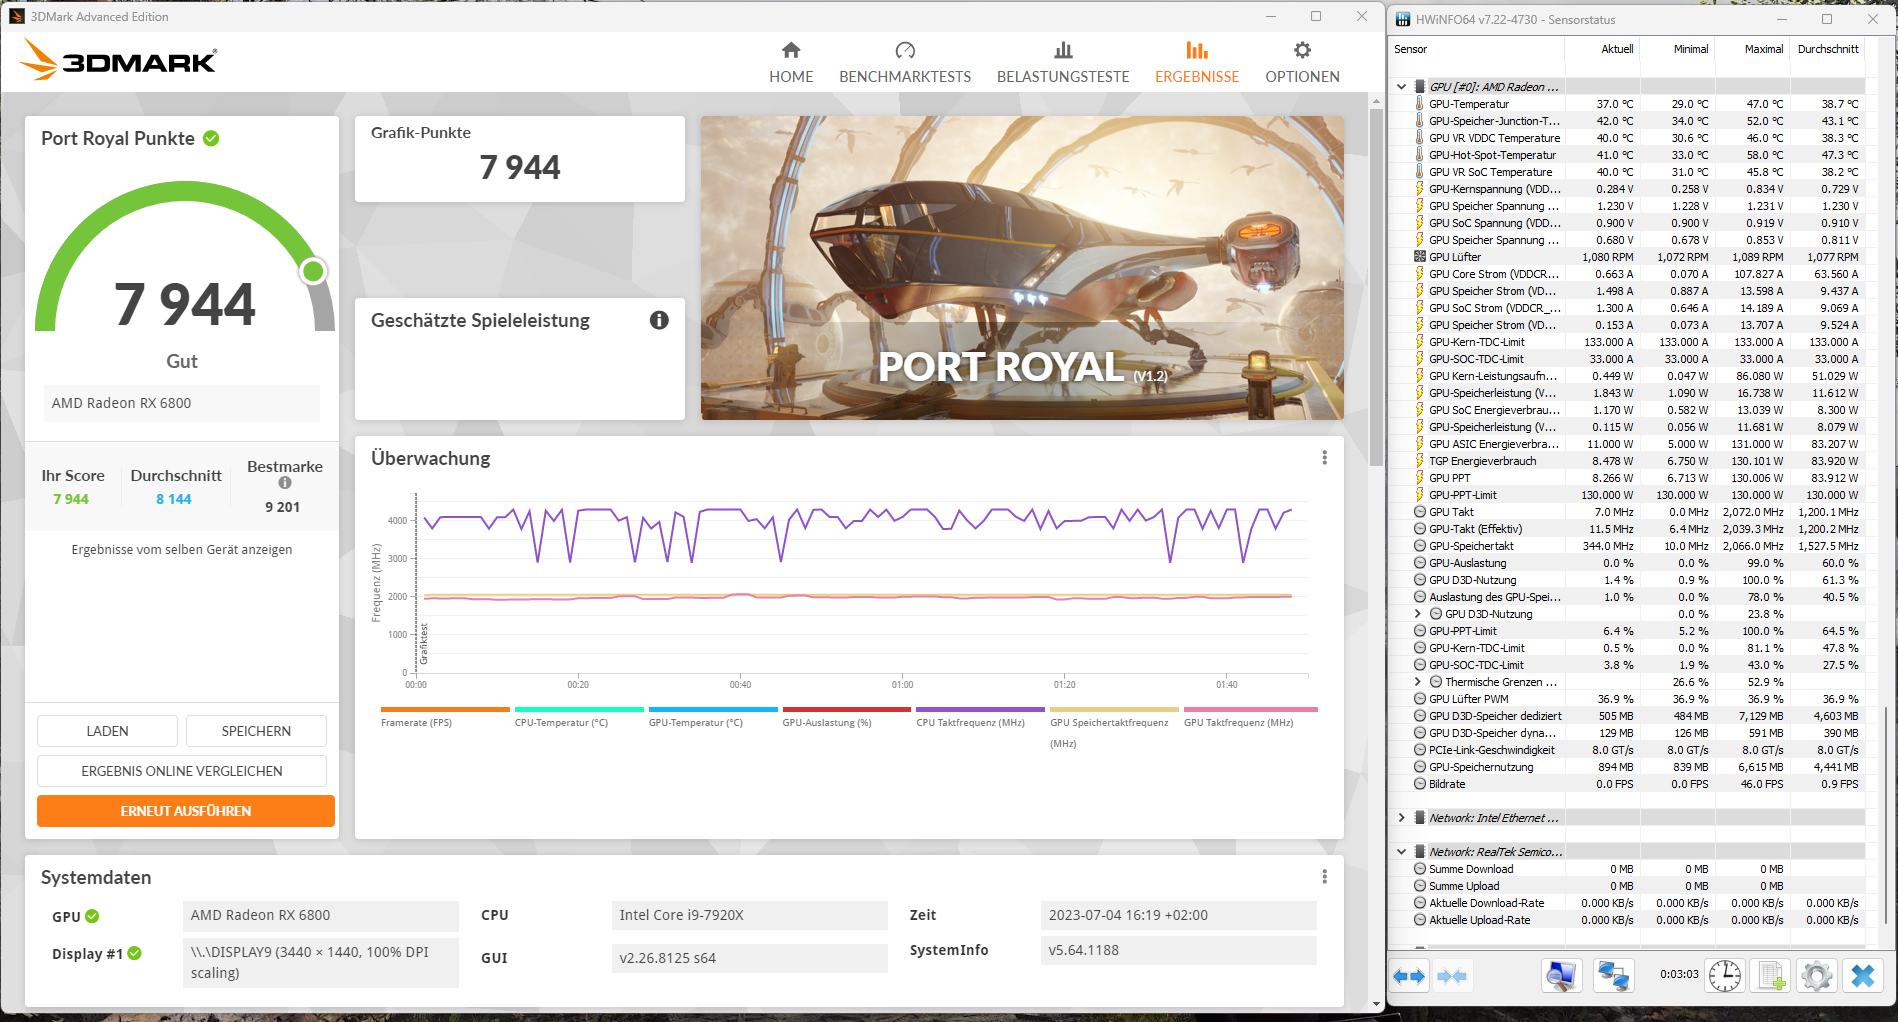Viewport: 1898px width, 1022px height.
Task: Start logging with the HWiNFO sheet-plus icon
Action: coord(1771,976)
